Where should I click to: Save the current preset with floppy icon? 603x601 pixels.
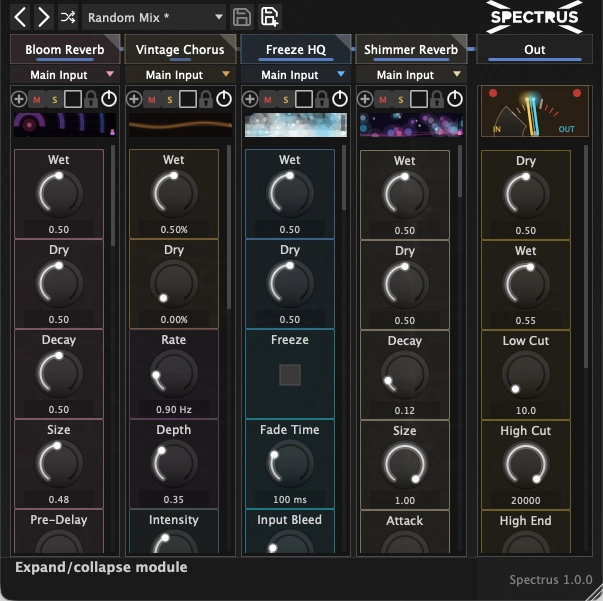(x=242, y=17)
